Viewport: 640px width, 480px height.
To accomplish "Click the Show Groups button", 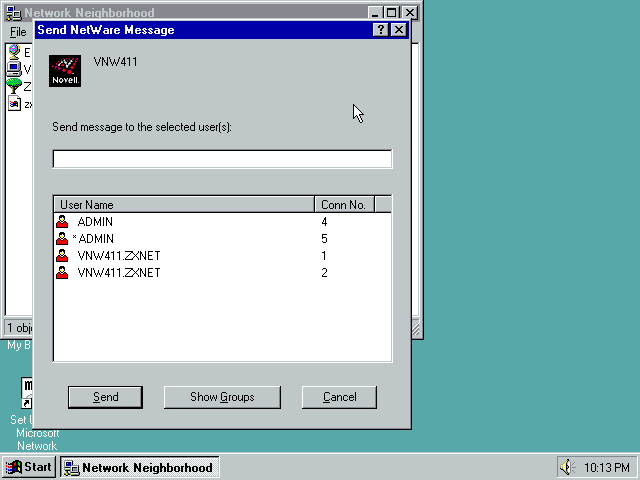I will [222, 397].
